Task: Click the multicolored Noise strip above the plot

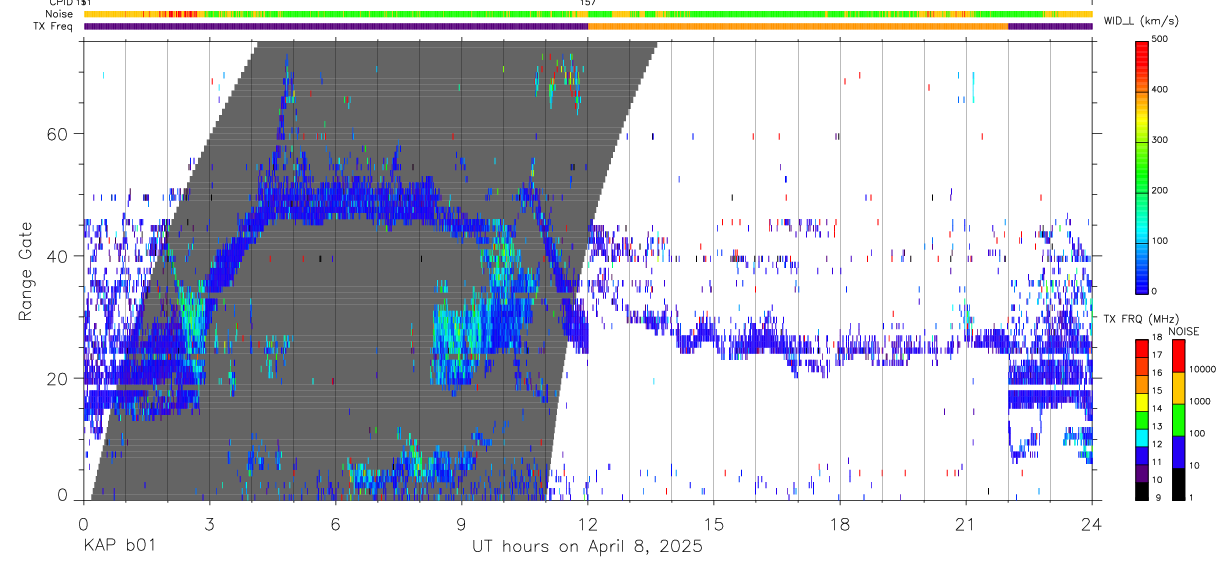Action: (x=588, y=14)
